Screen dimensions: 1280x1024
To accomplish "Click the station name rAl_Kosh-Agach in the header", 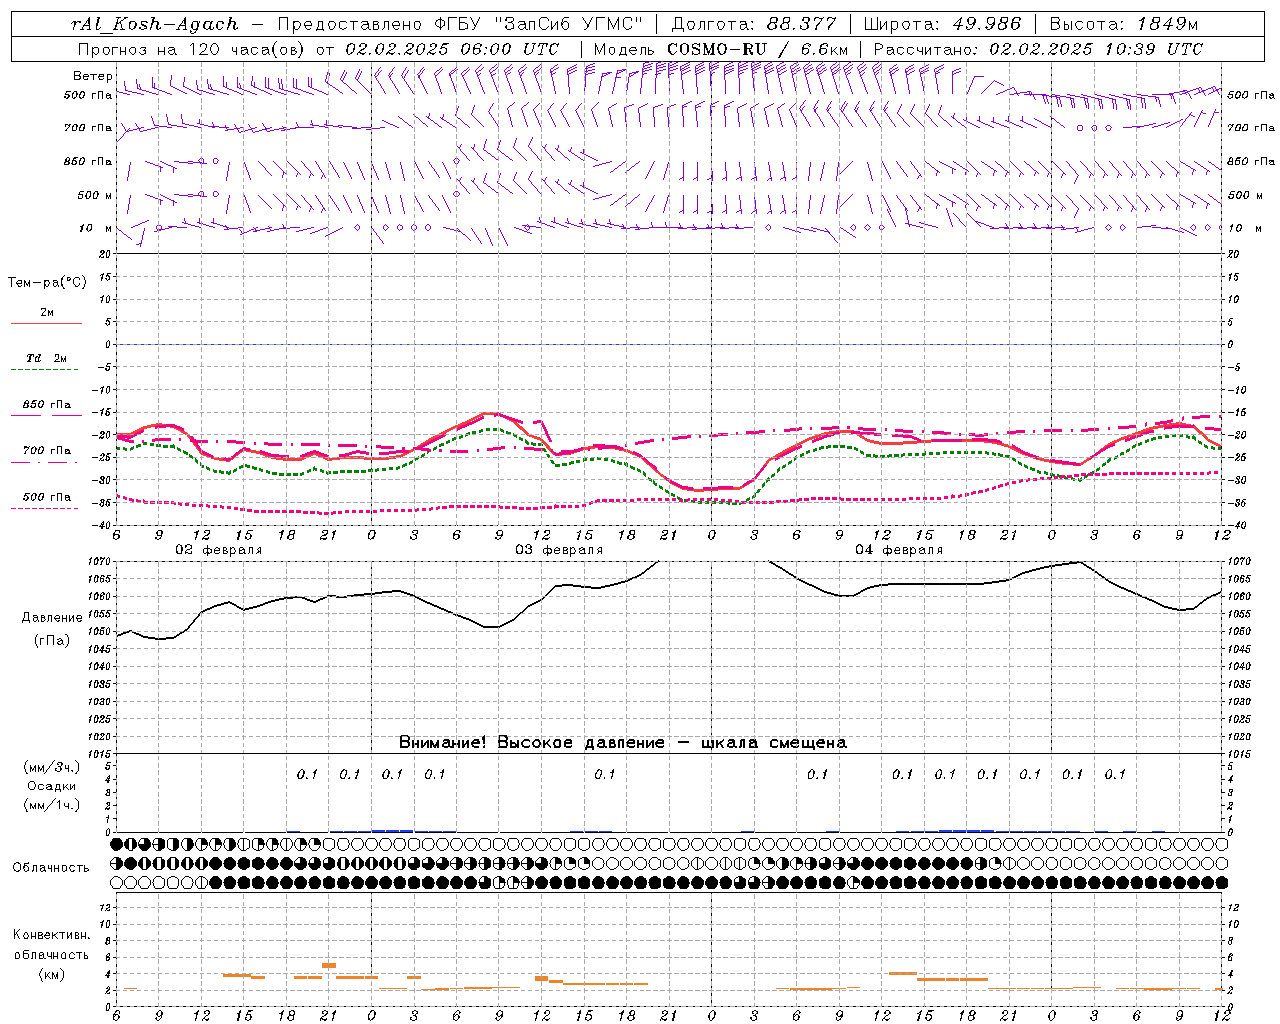I will [x=155, y=25].
